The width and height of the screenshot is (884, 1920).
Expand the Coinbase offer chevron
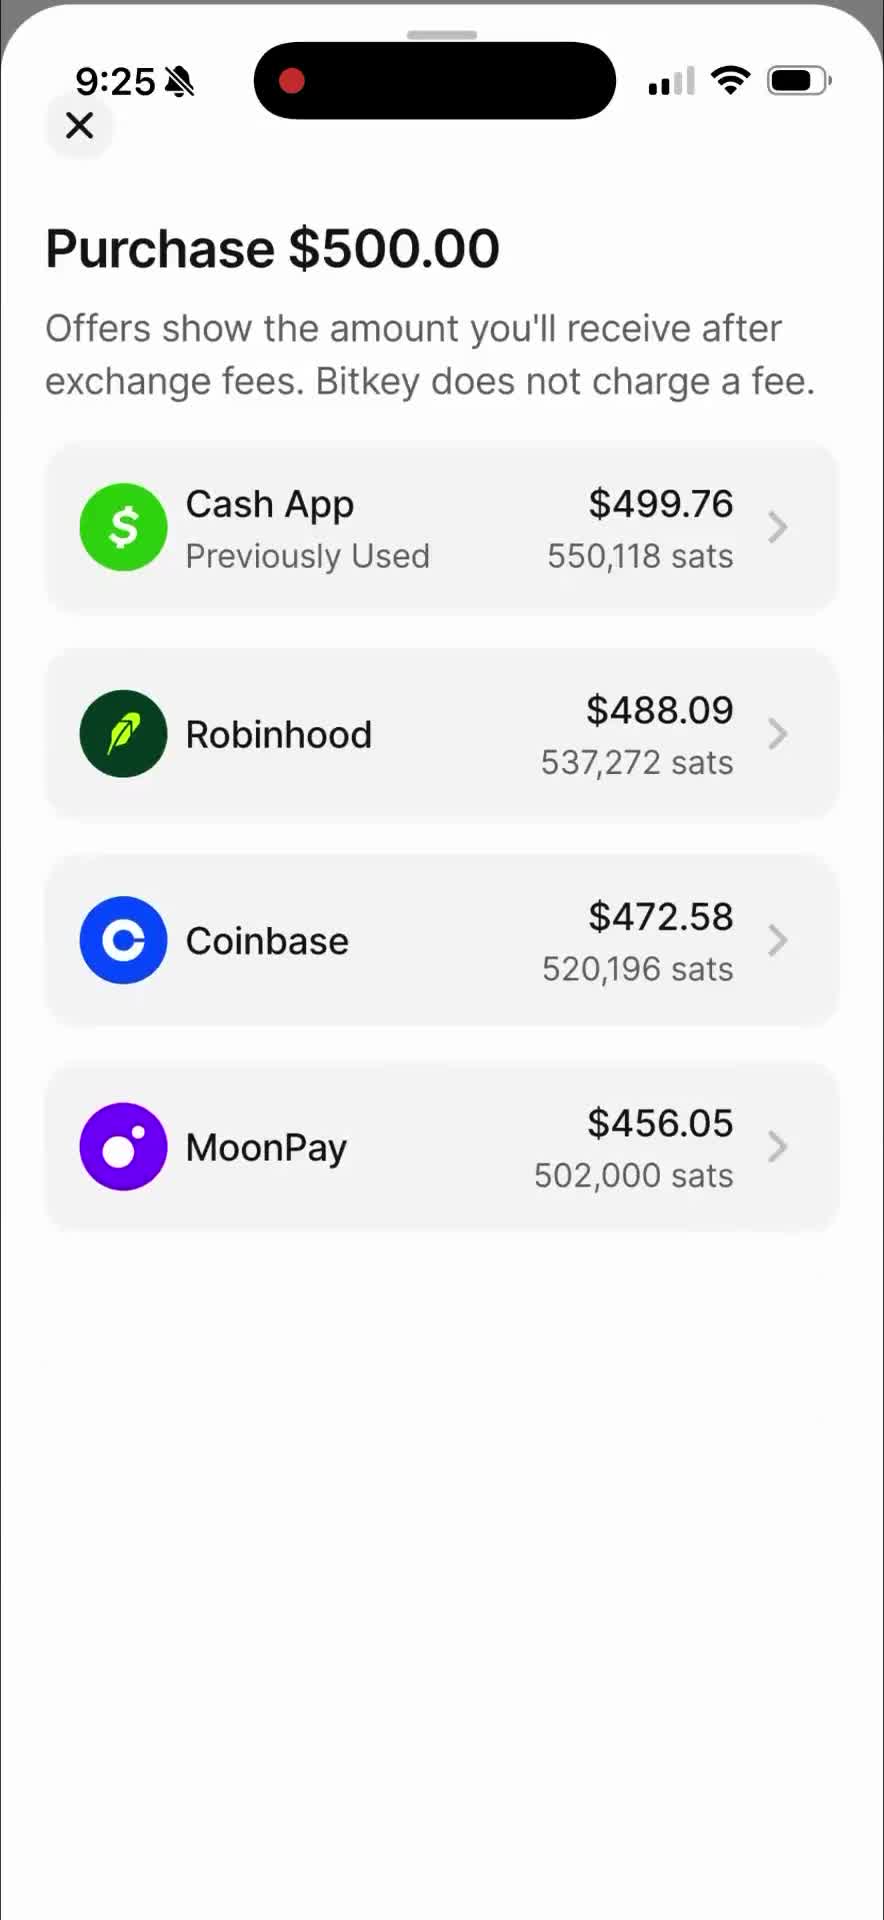pos(778,940)
